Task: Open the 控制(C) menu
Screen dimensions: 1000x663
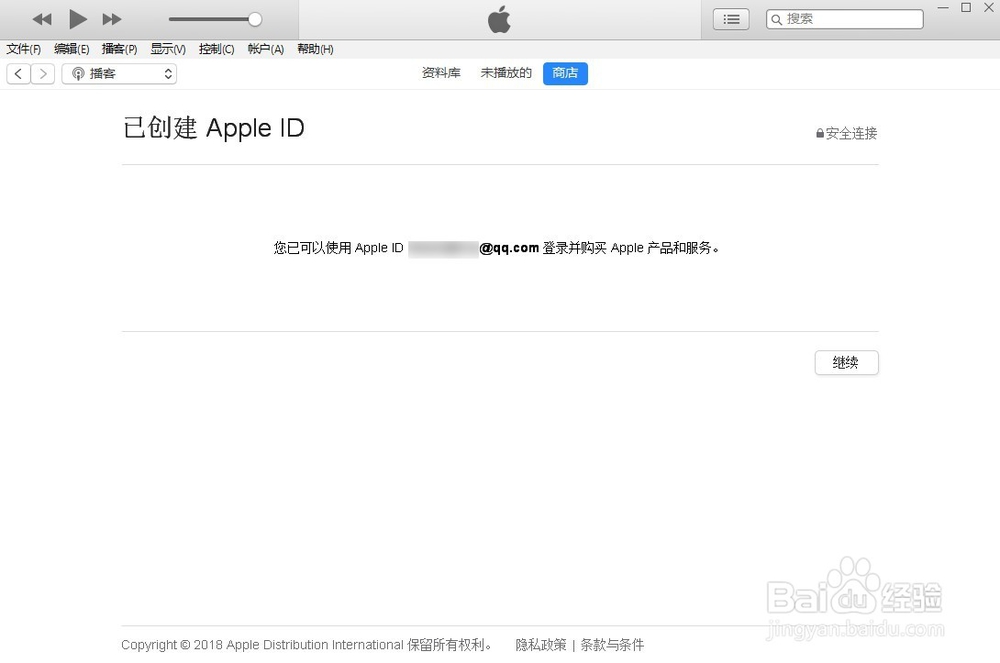Action: pos(216,49)
